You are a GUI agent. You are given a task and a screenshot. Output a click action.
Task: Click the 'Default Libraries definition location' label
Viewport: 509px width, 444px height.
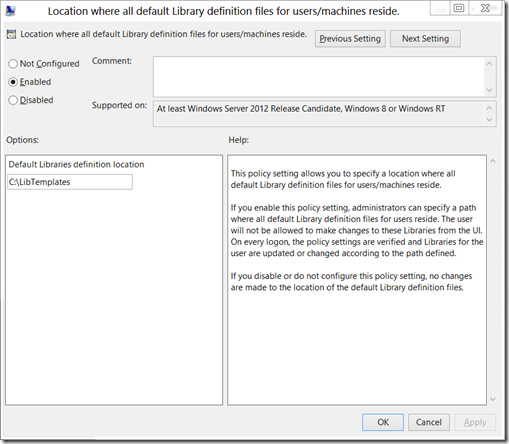(76, 164)
